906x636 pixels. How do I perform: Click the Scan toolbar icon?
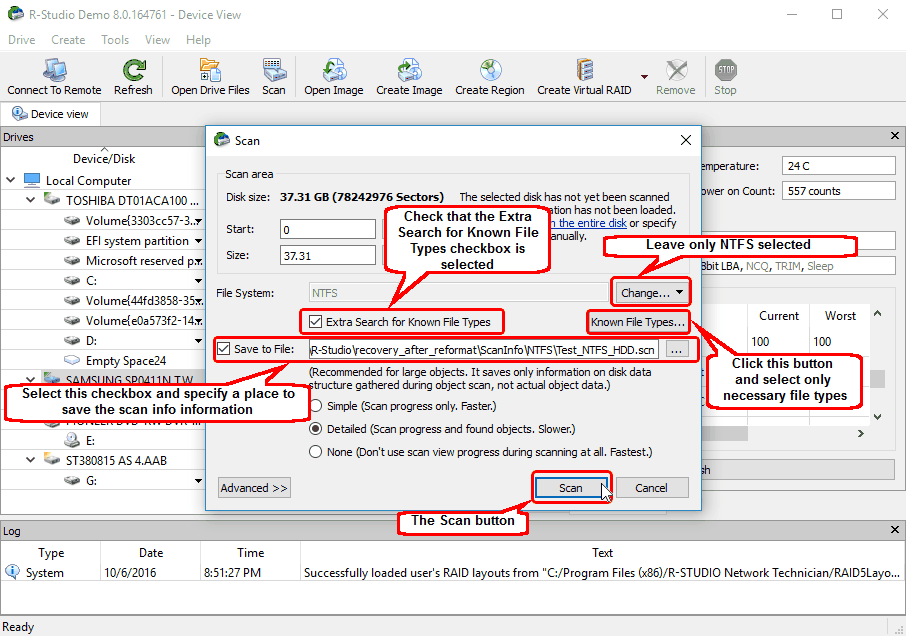coord(274,70)
